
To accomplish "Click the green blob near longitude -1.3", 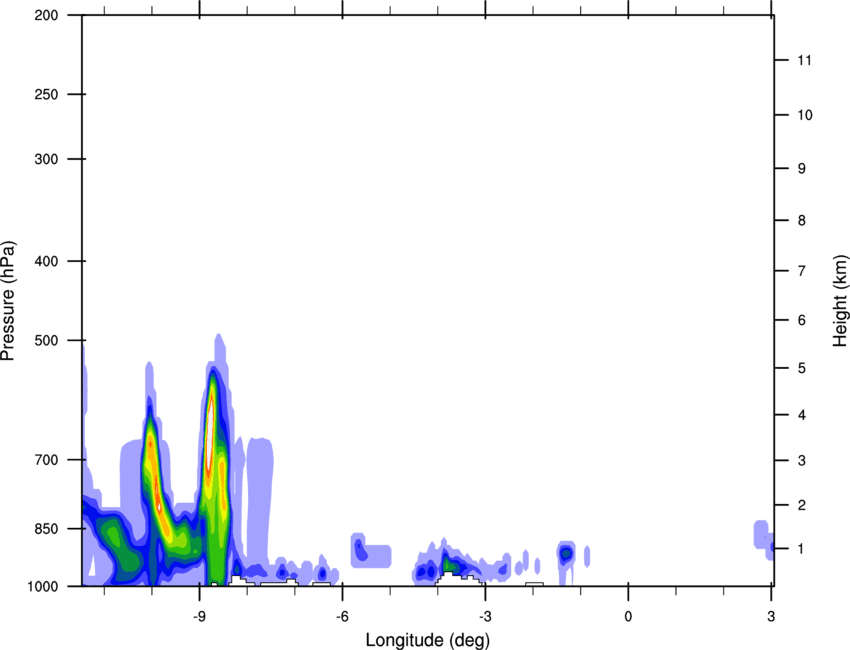I will click(x=565, y=554).
